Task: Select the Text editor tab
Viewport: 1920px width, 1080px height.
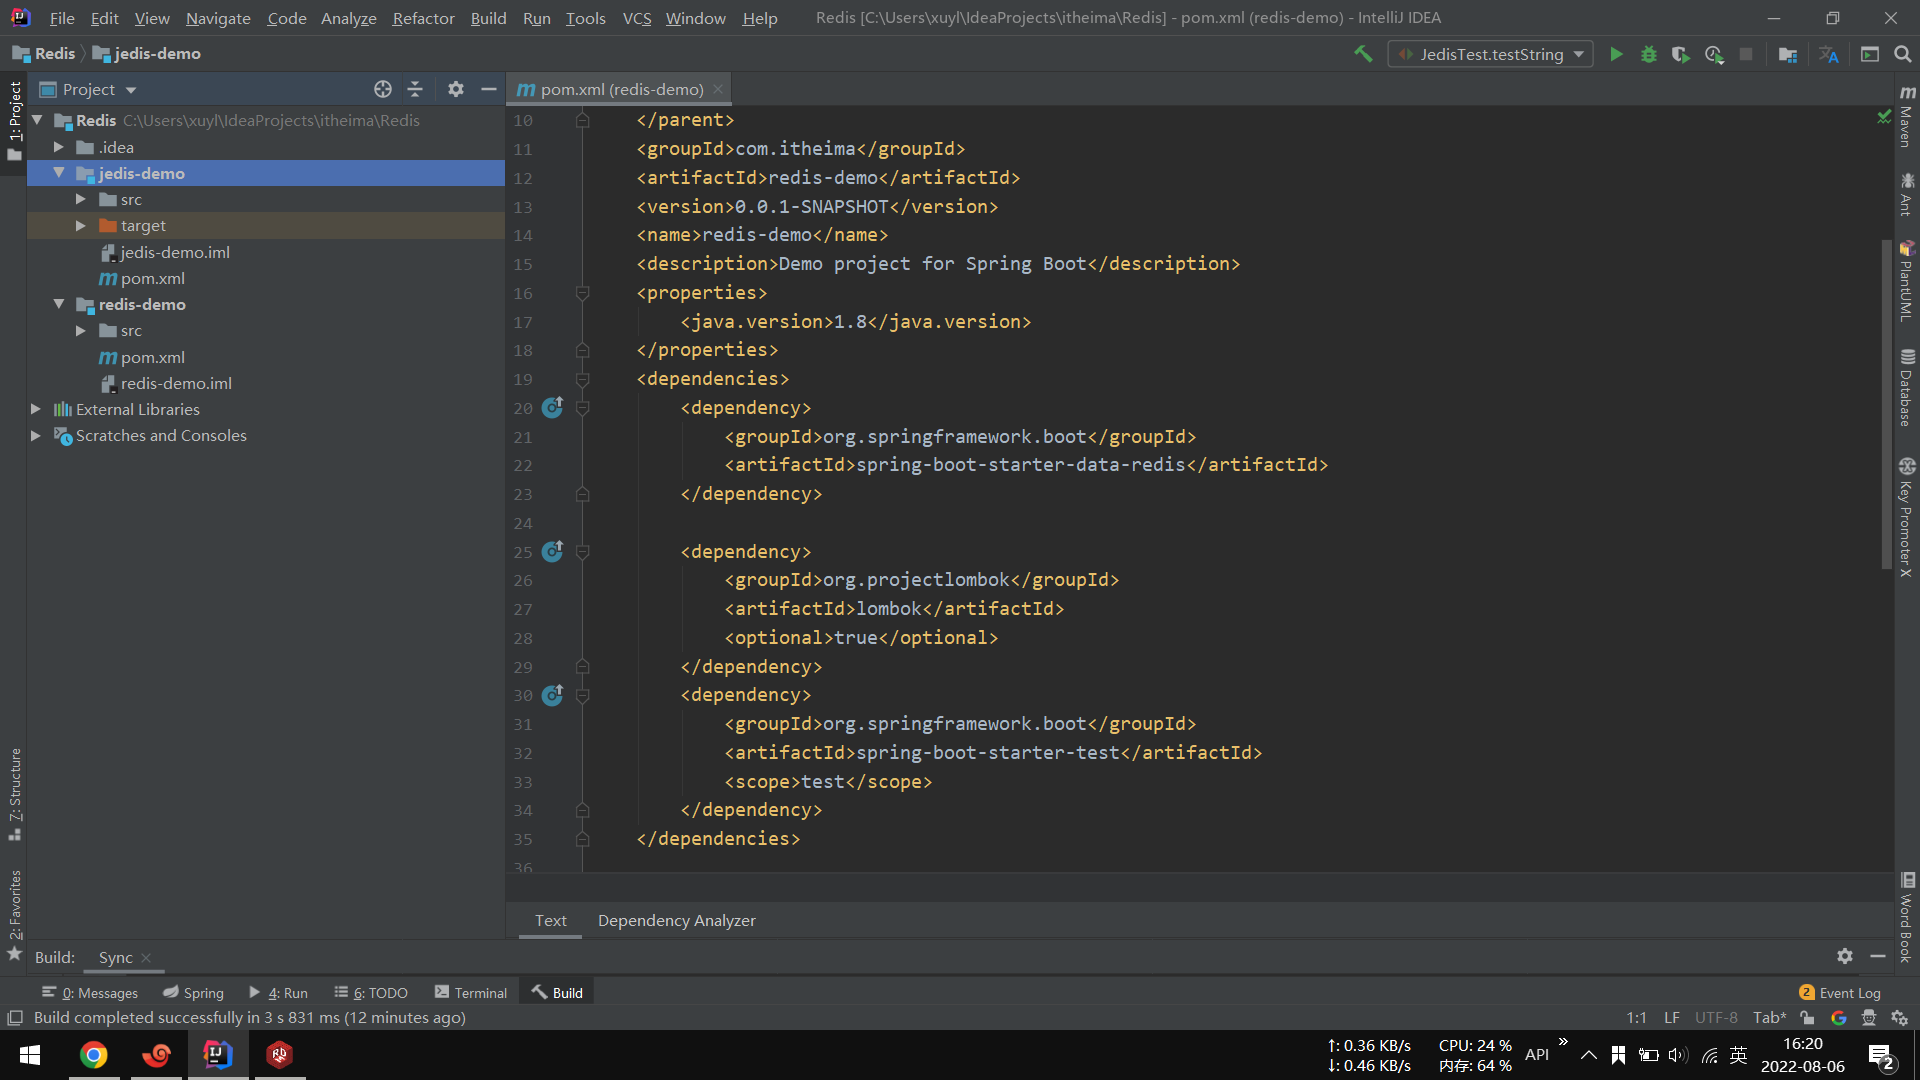Action: (x=550, y=920)
